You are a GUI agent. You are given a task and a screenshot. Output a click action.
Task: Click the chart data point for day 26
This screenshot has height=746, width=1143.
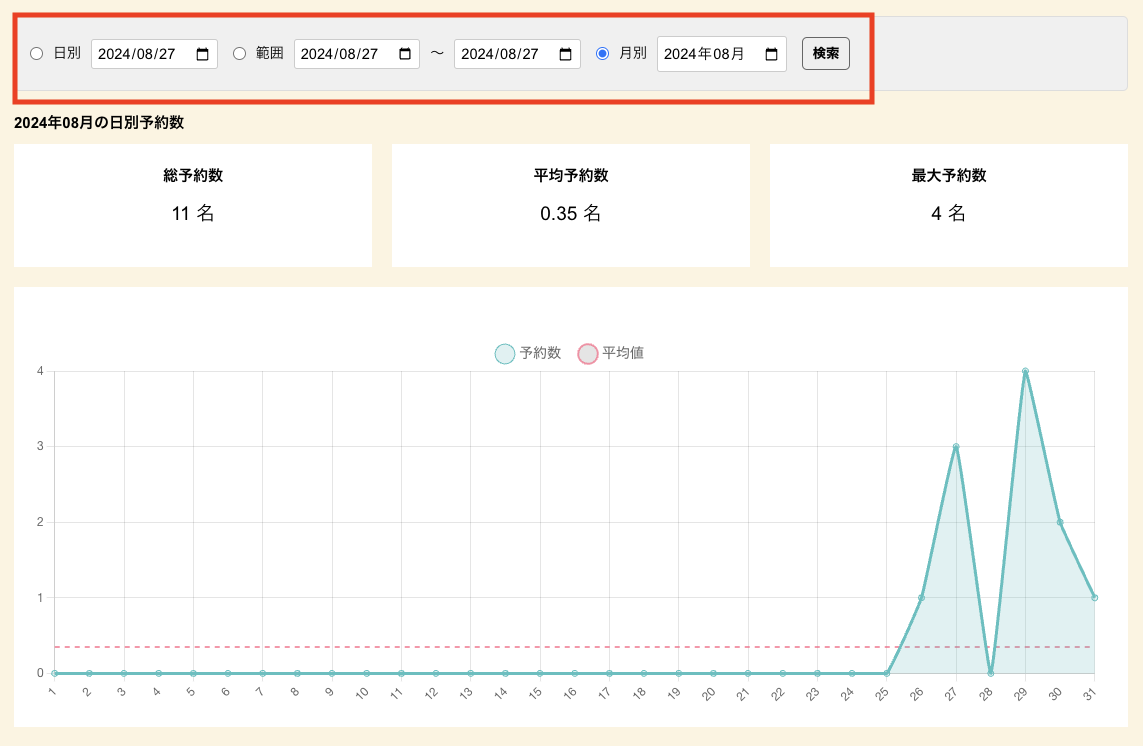tap(921, 598)
